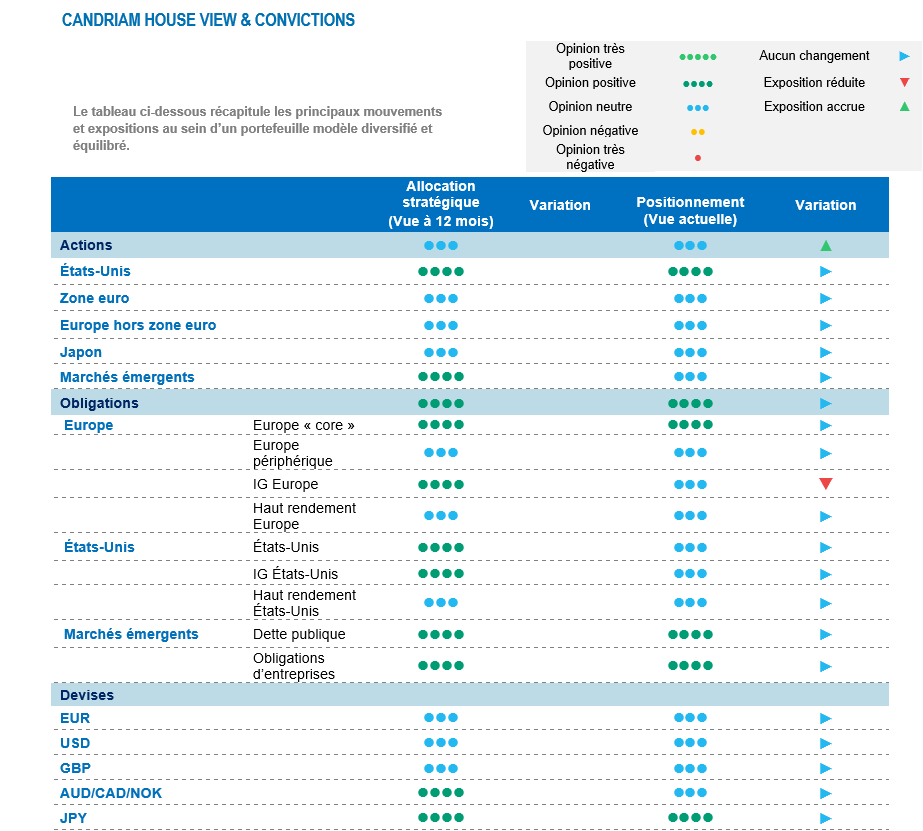Click the blue arrow in the Japon row
Screen dimensions: 923x831
(x=825, y=352)
